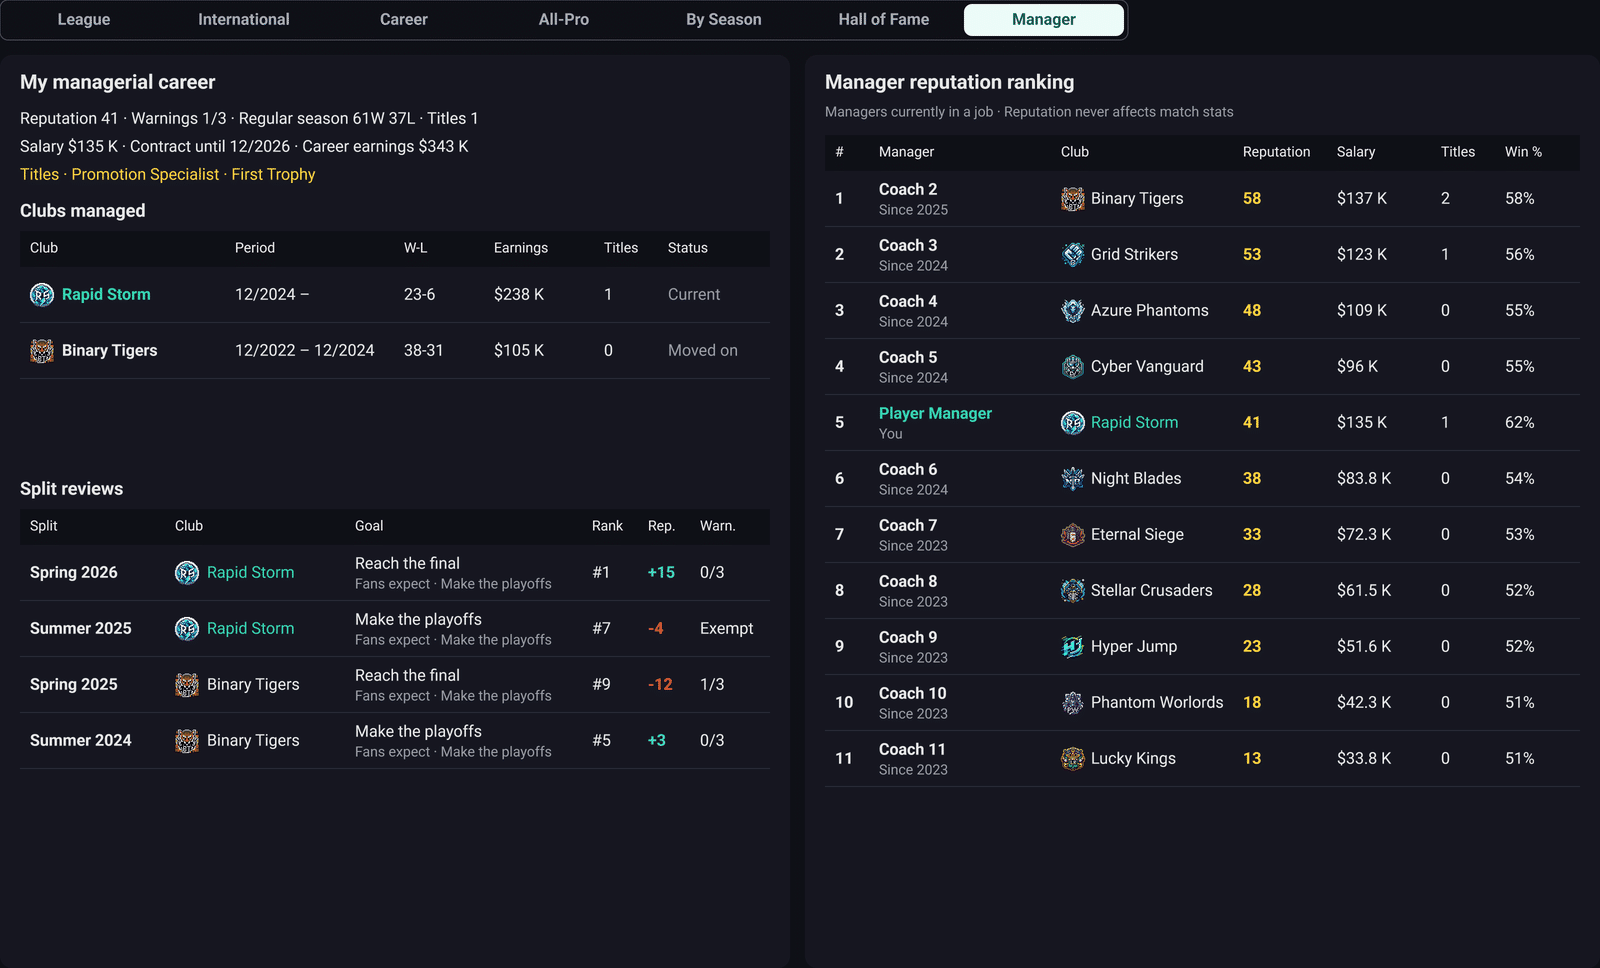
Task: Go to the Career tab
Action: point(404,20)
